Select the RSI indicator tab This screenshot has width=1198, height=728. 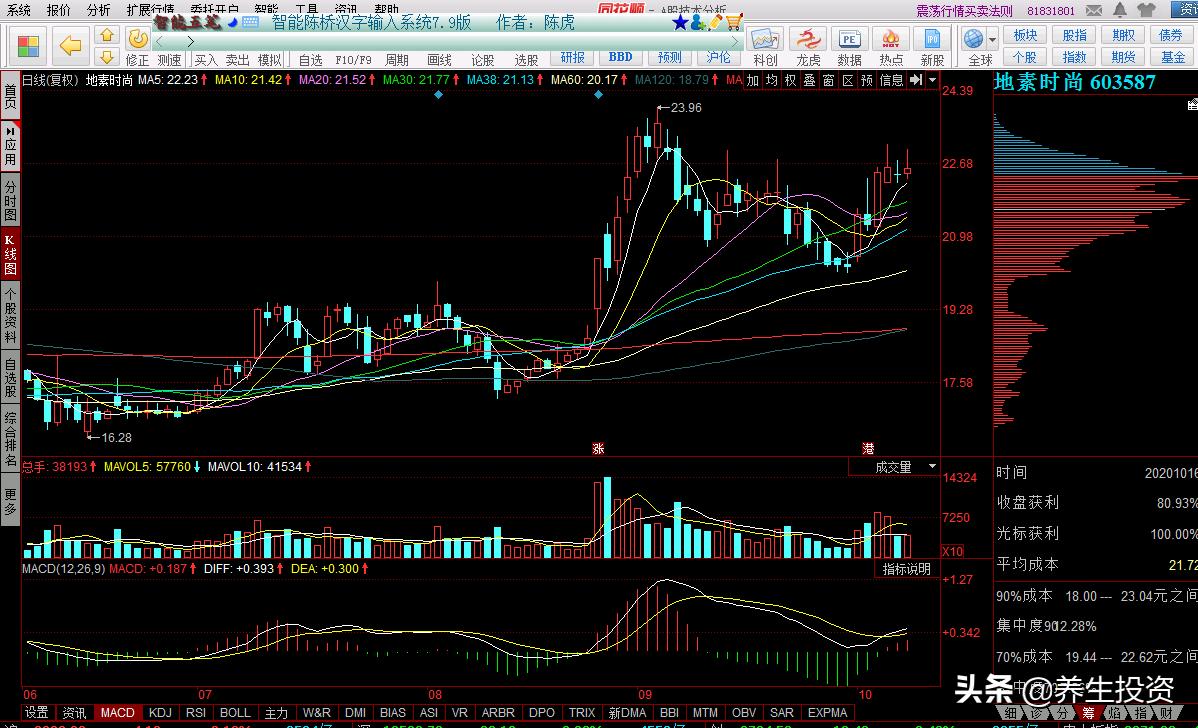click(196, 713)
